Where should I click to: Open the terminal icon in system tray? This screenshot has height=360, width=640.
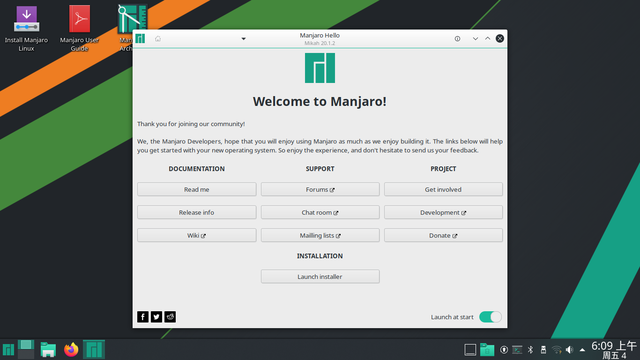tap(517, 350)
